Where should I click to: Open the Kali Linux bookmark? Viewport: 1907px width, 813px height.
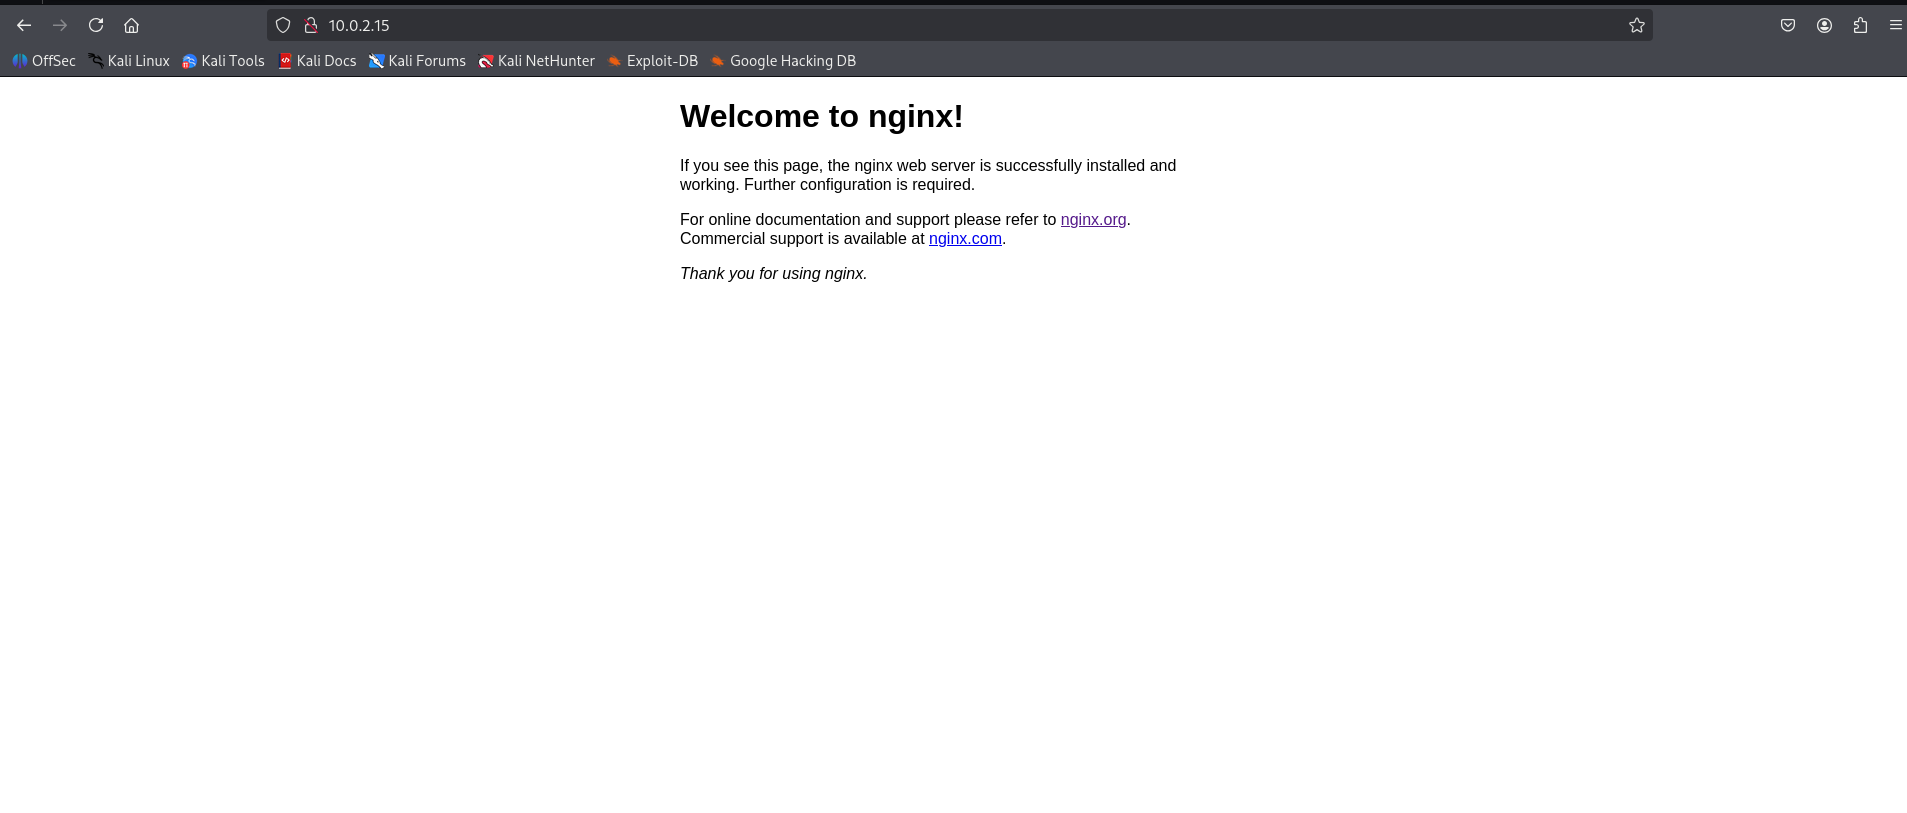pyautogui.click(x=129, y=61)
